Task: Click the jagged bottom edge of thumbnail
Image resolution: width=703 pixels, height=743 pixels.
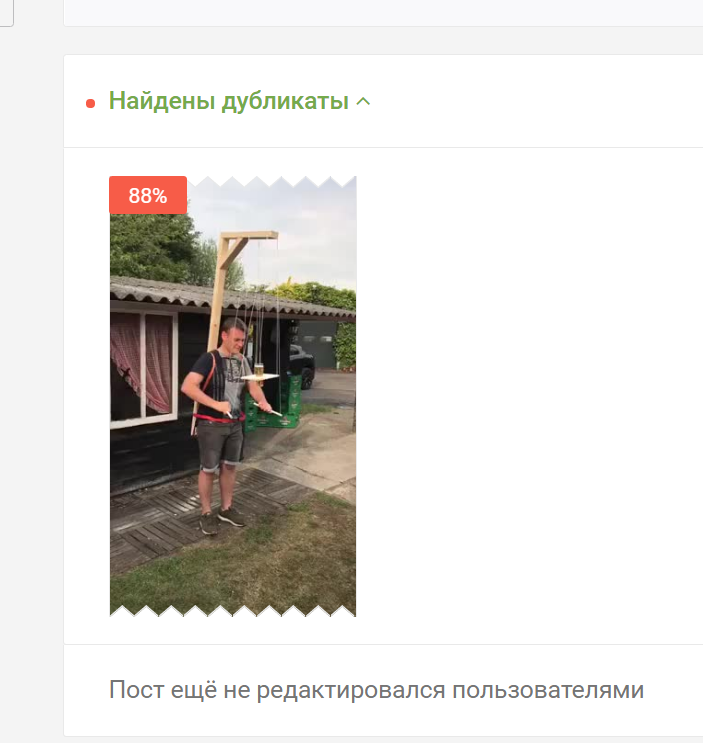Action: (x=233, y=611)
